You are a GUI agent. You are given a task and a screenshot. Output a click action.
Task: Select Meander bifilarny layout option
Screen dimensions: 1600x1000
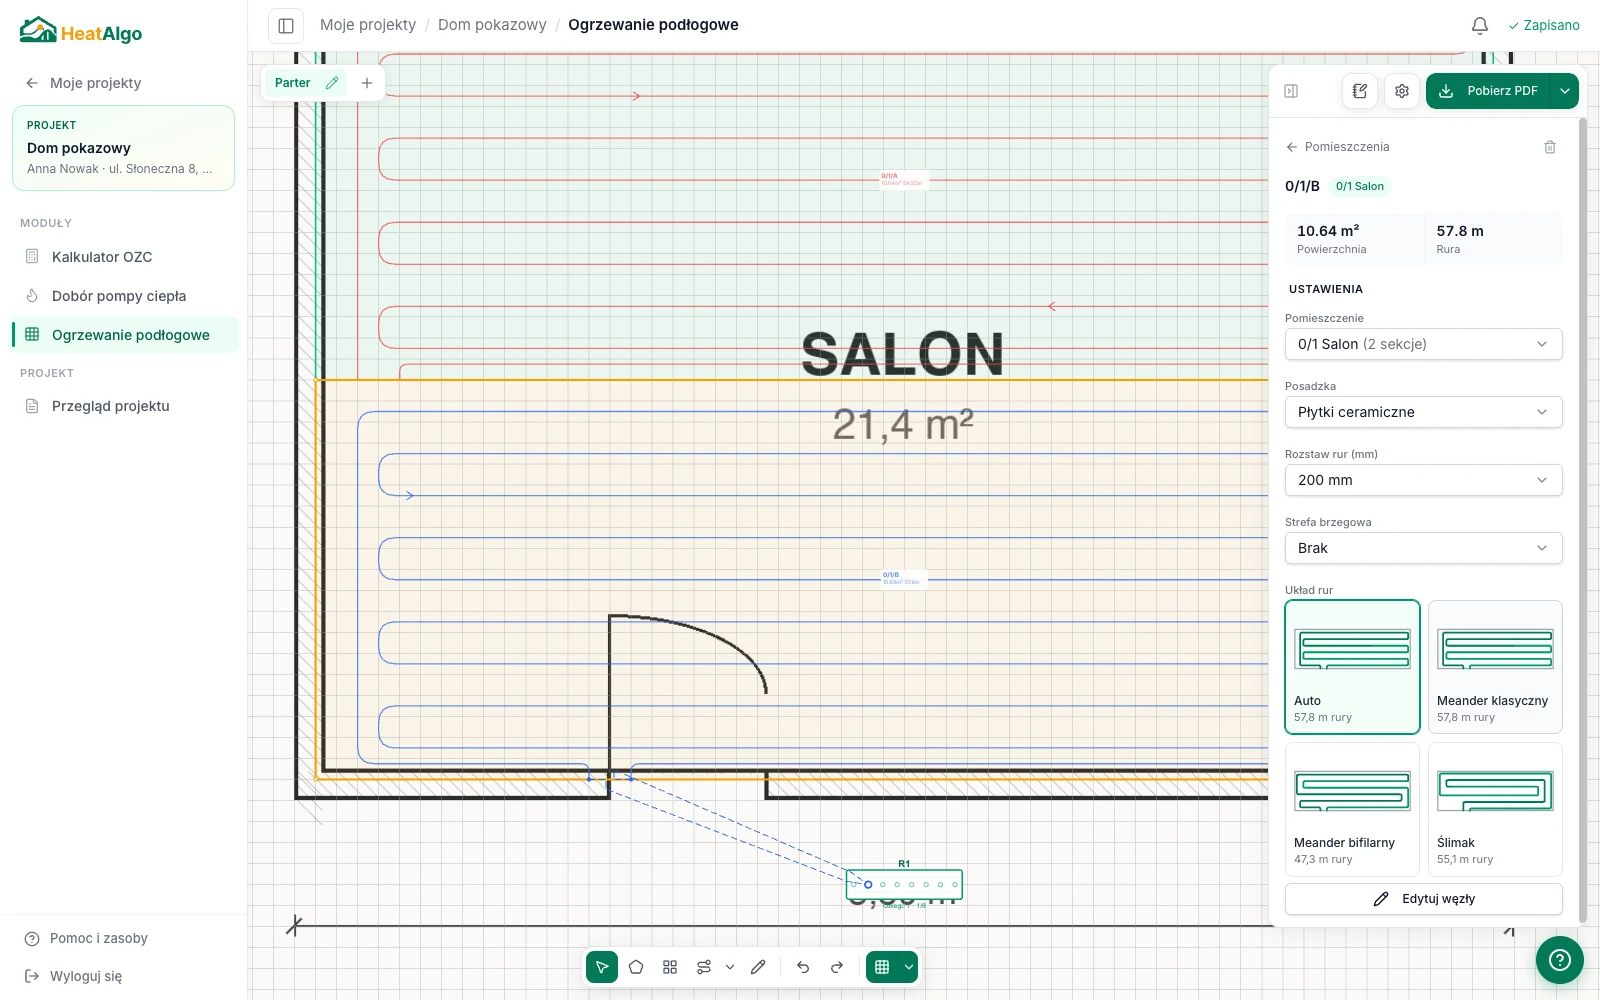(1352, 809)
